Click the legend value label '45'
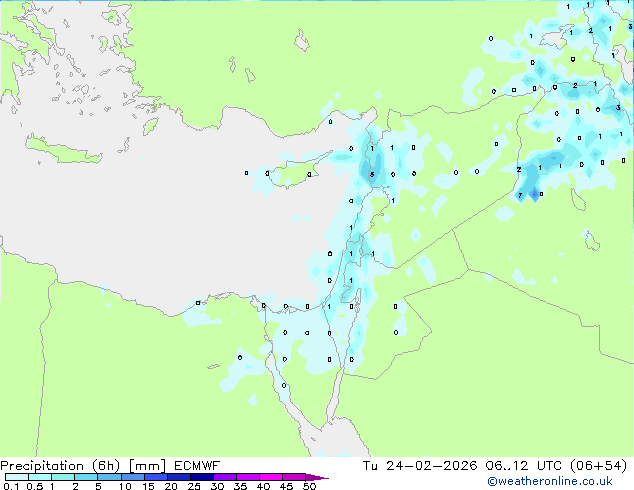Screen dimensions: 634x490 [x=286, y=486]
